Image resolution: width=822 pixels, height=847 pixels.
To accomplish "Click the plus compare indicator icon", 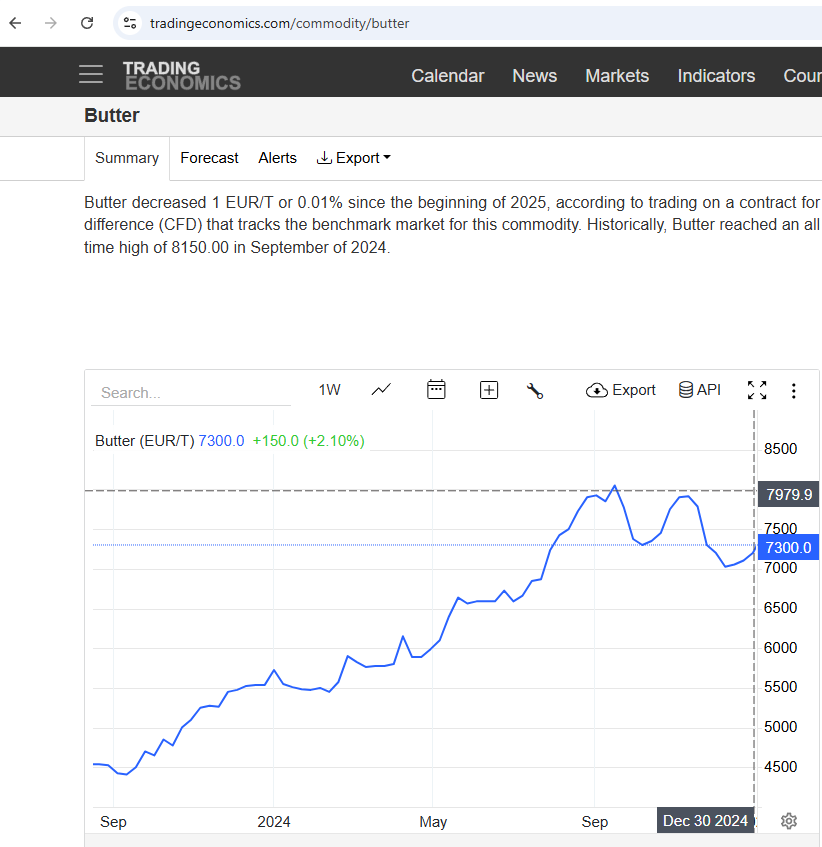I will (x=489, y=390).
